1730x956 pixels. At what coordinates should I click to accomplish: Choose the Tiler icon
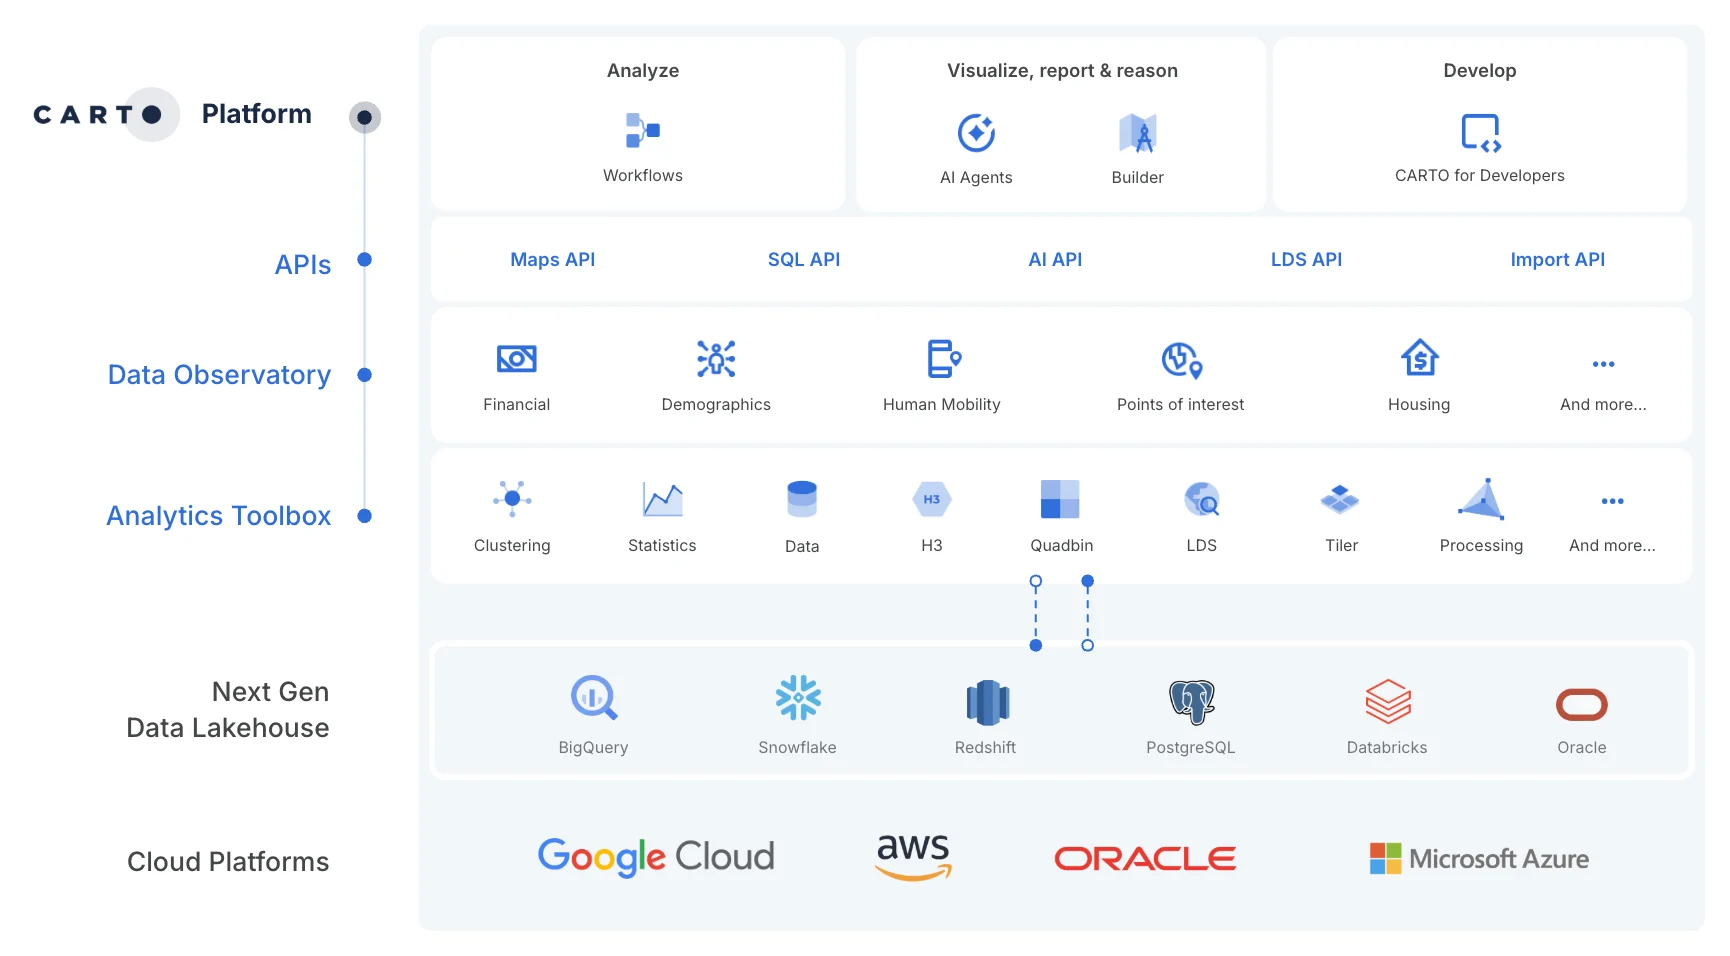(x=1340, y=499)
